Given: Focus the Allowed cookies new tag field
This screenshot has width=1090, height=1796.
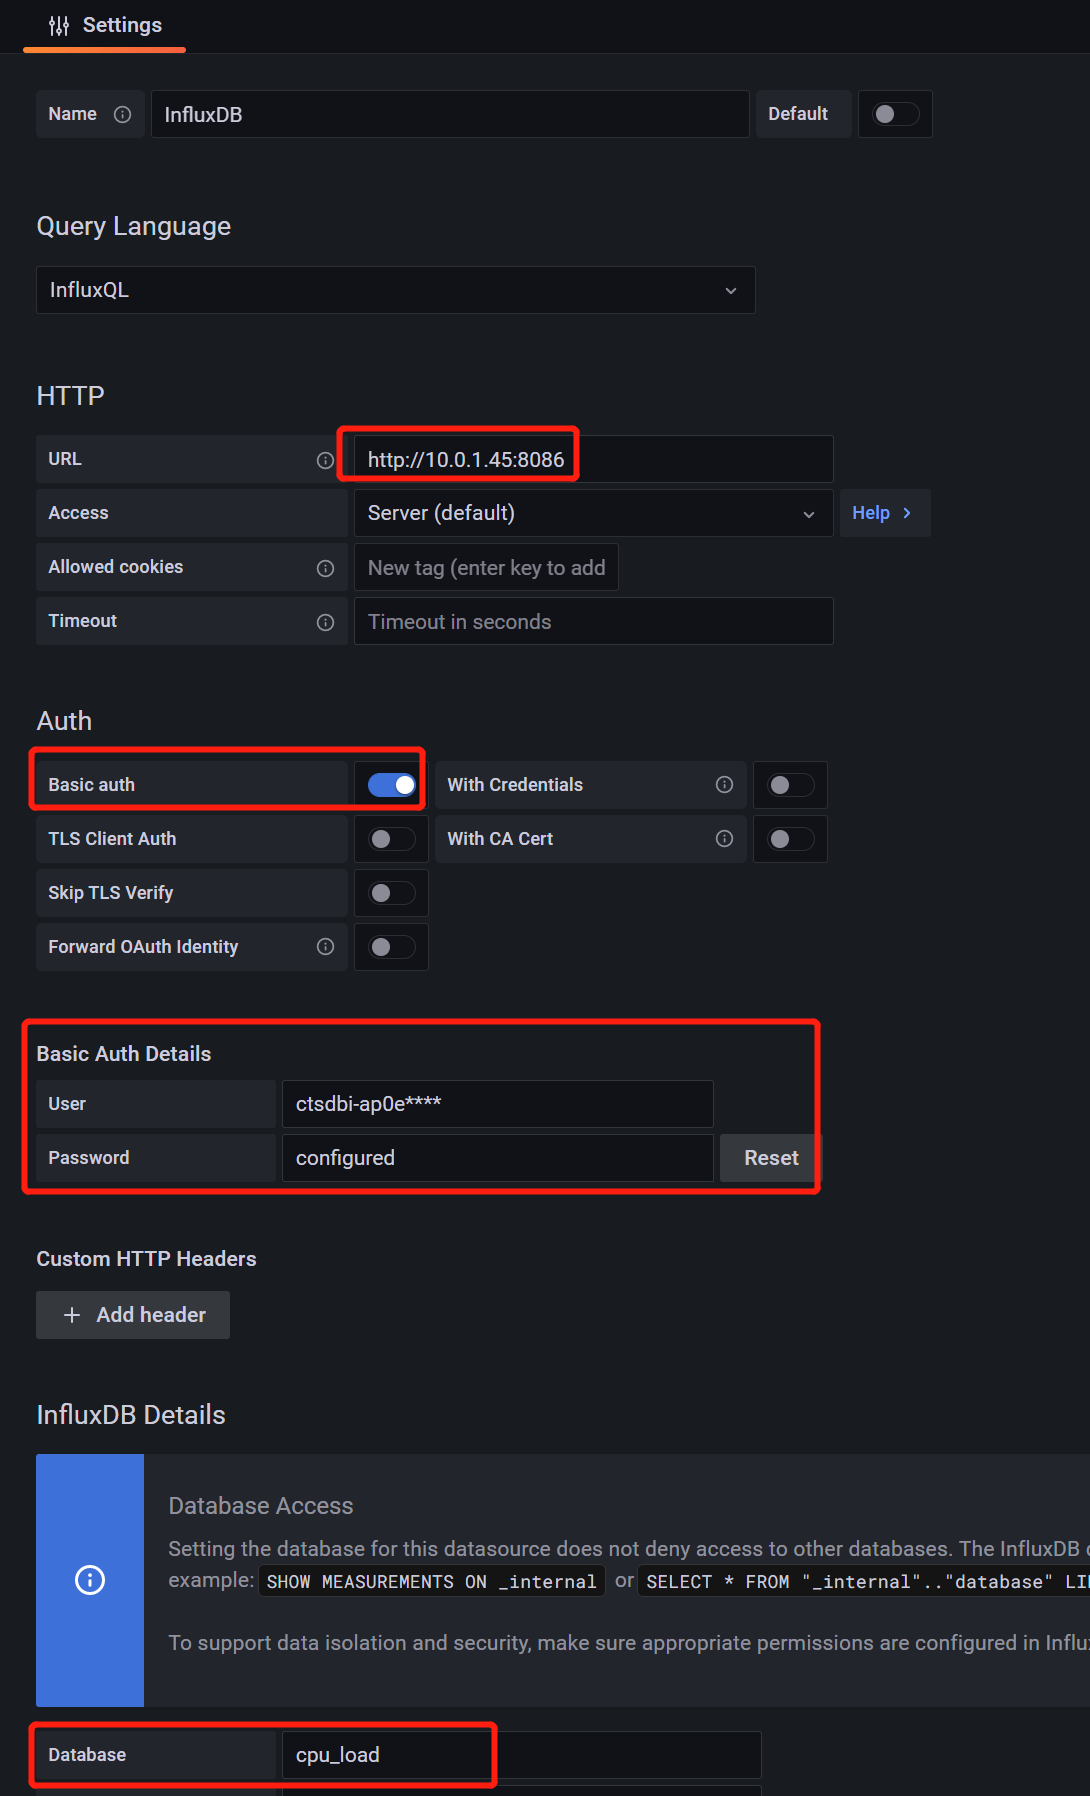Looking at the screenshot, I should [486, 567].
